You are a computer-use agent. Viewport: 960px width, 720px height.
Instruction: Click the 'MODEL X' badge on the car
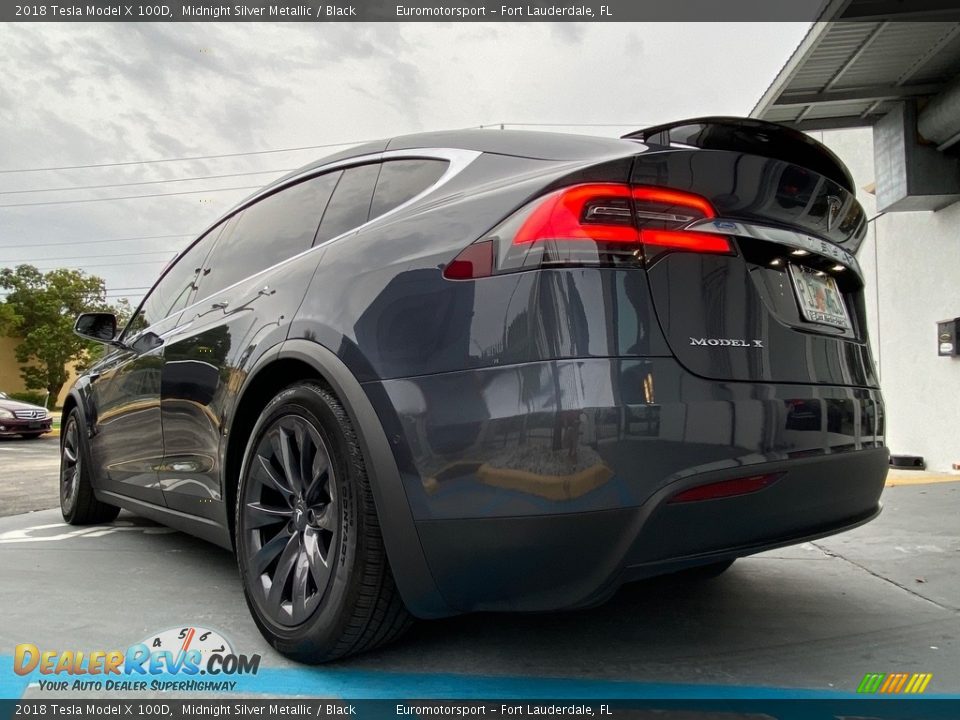coord(726,342)
